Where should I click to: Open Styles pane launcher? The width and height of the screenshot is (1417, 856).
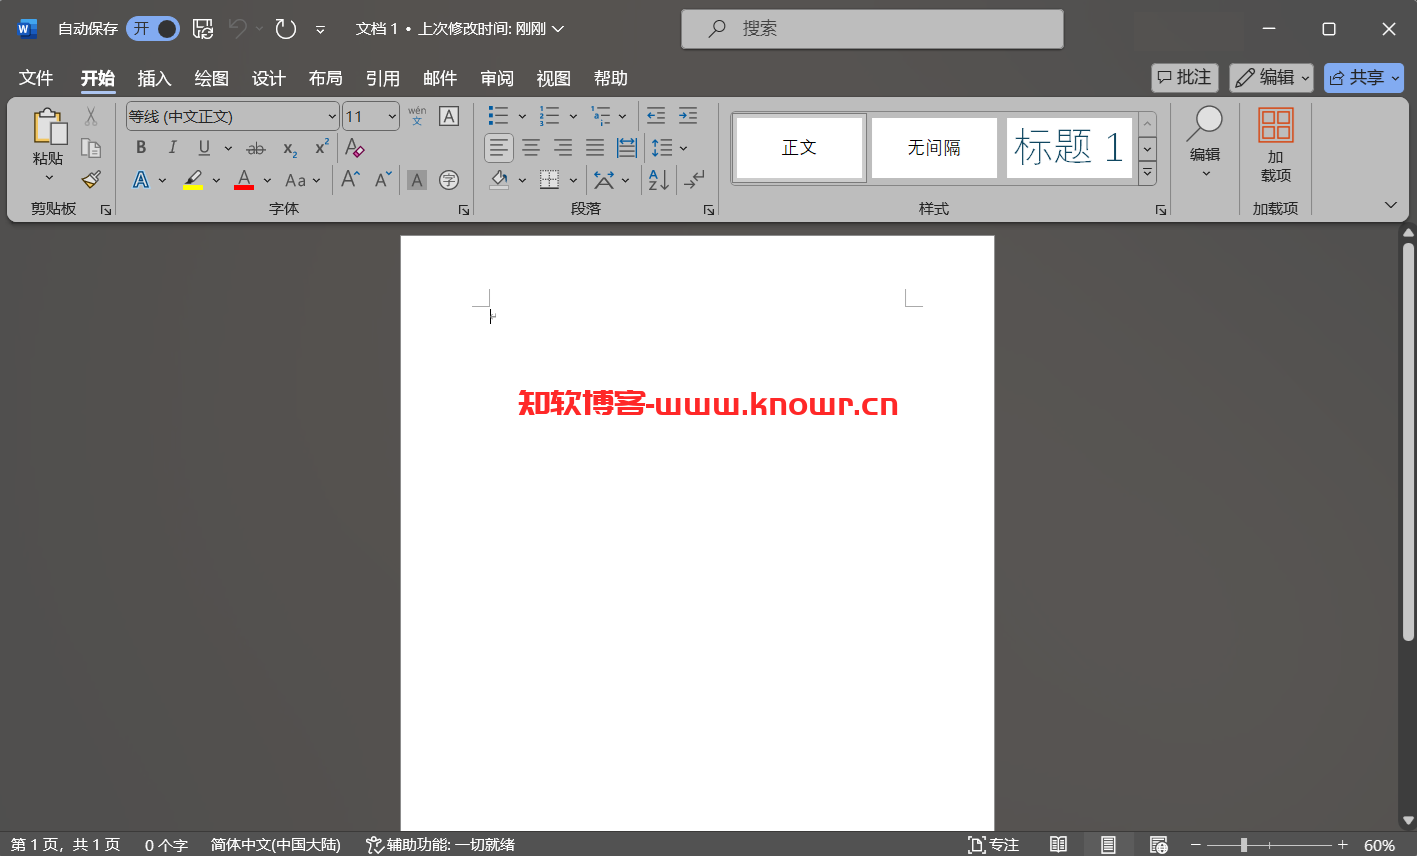pyautogui.click(x=1161, y=210)
